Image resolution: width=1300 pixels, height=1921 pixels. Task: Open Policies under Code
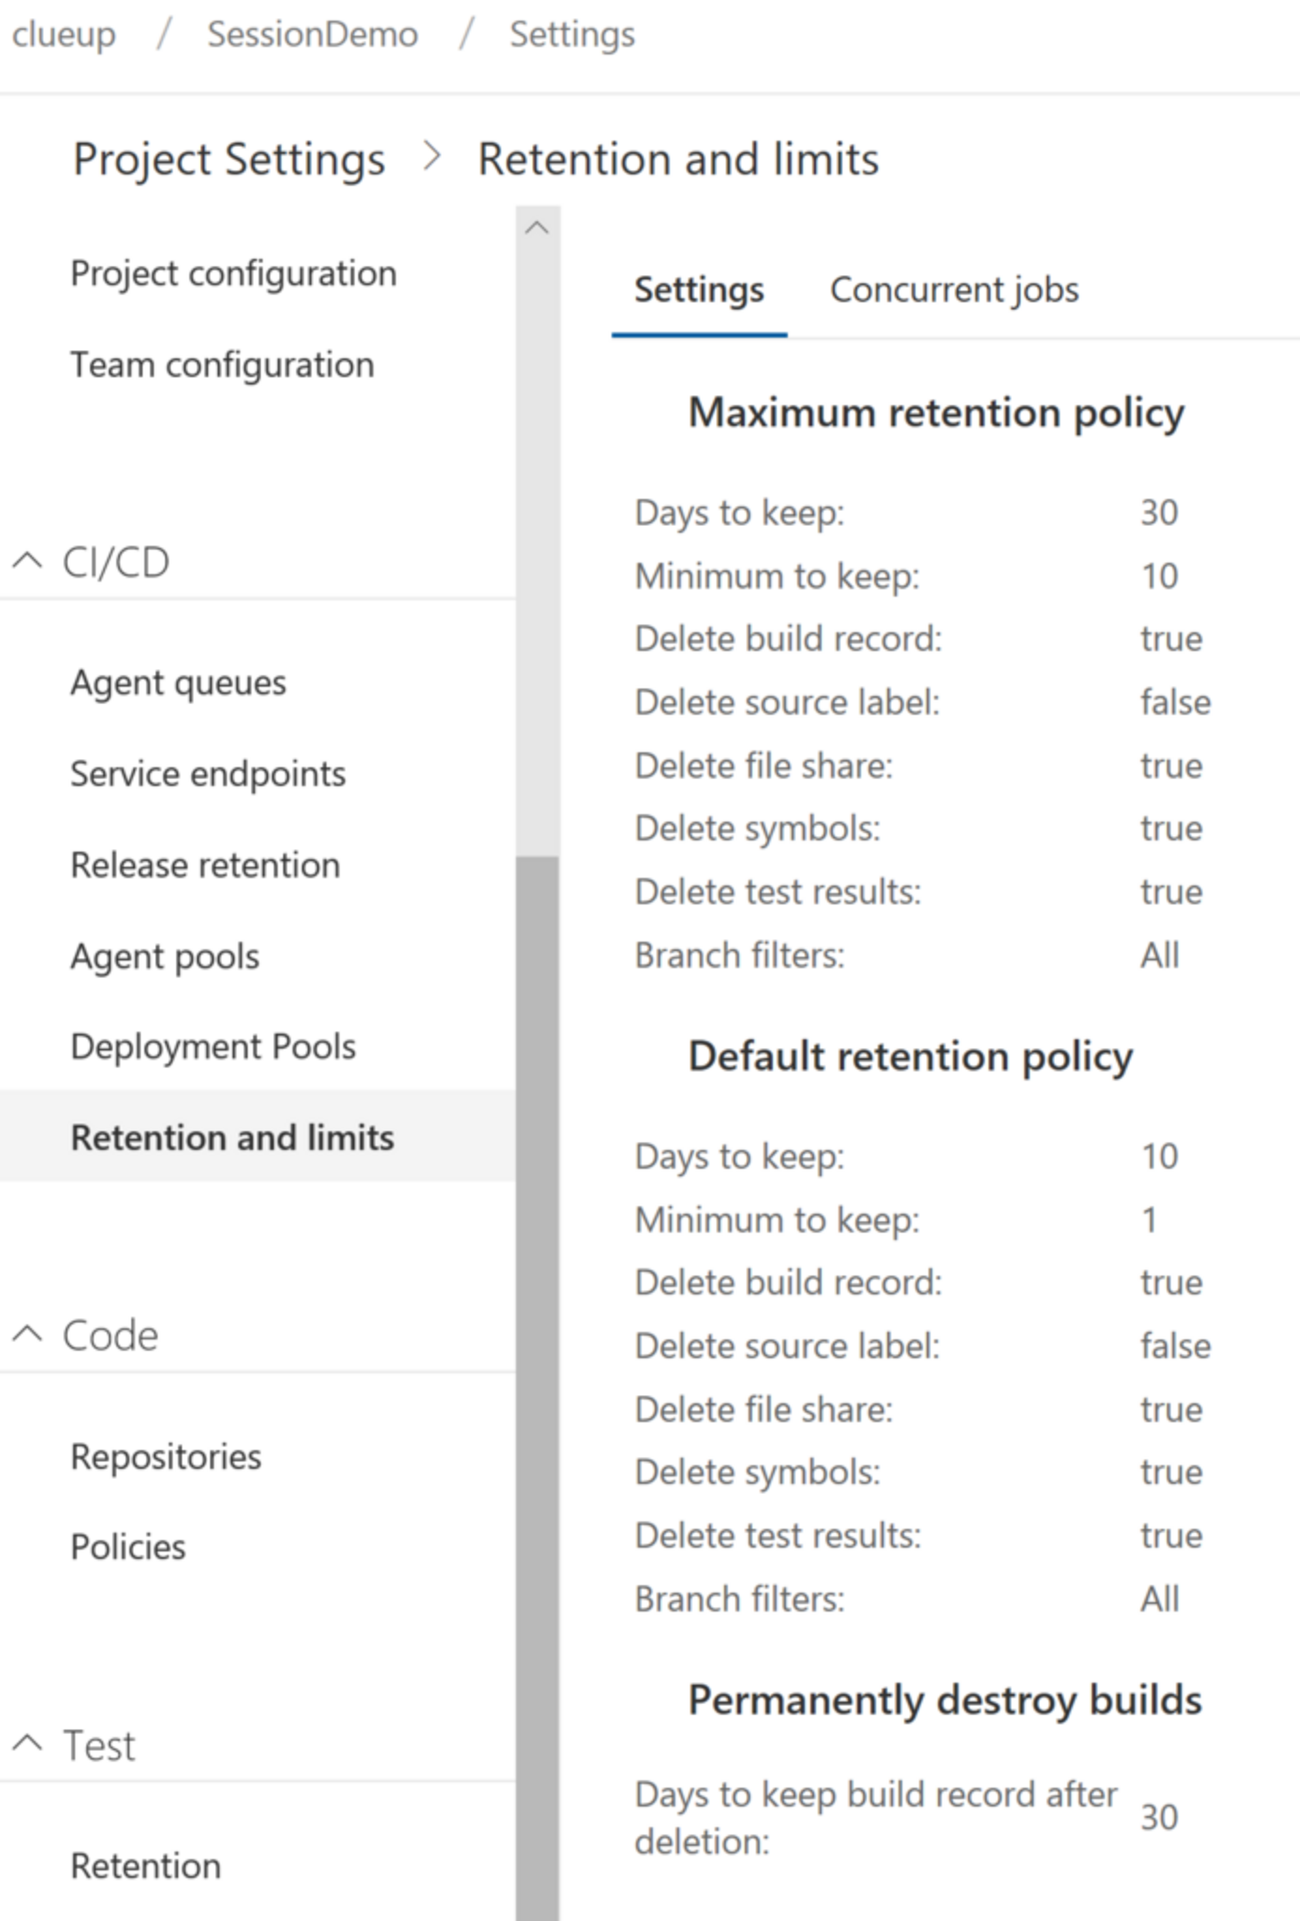click(128, 1547)
